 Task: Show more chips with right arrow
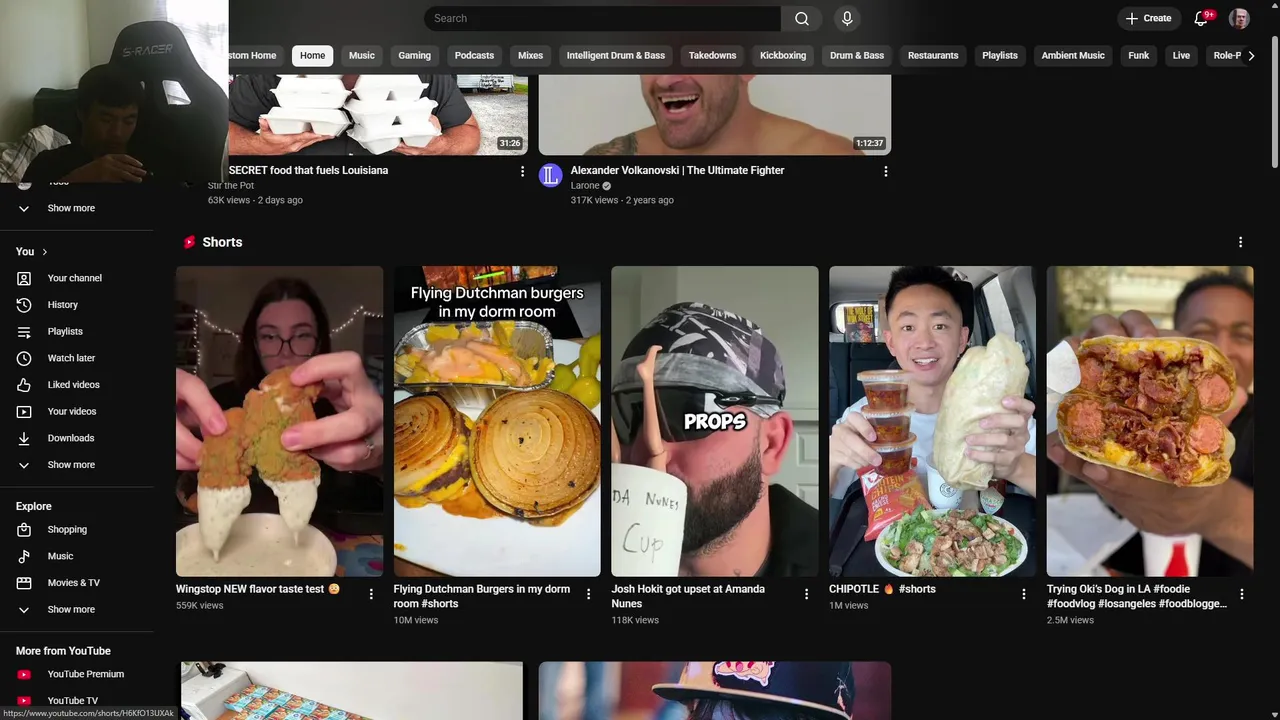click(1251, 55)
